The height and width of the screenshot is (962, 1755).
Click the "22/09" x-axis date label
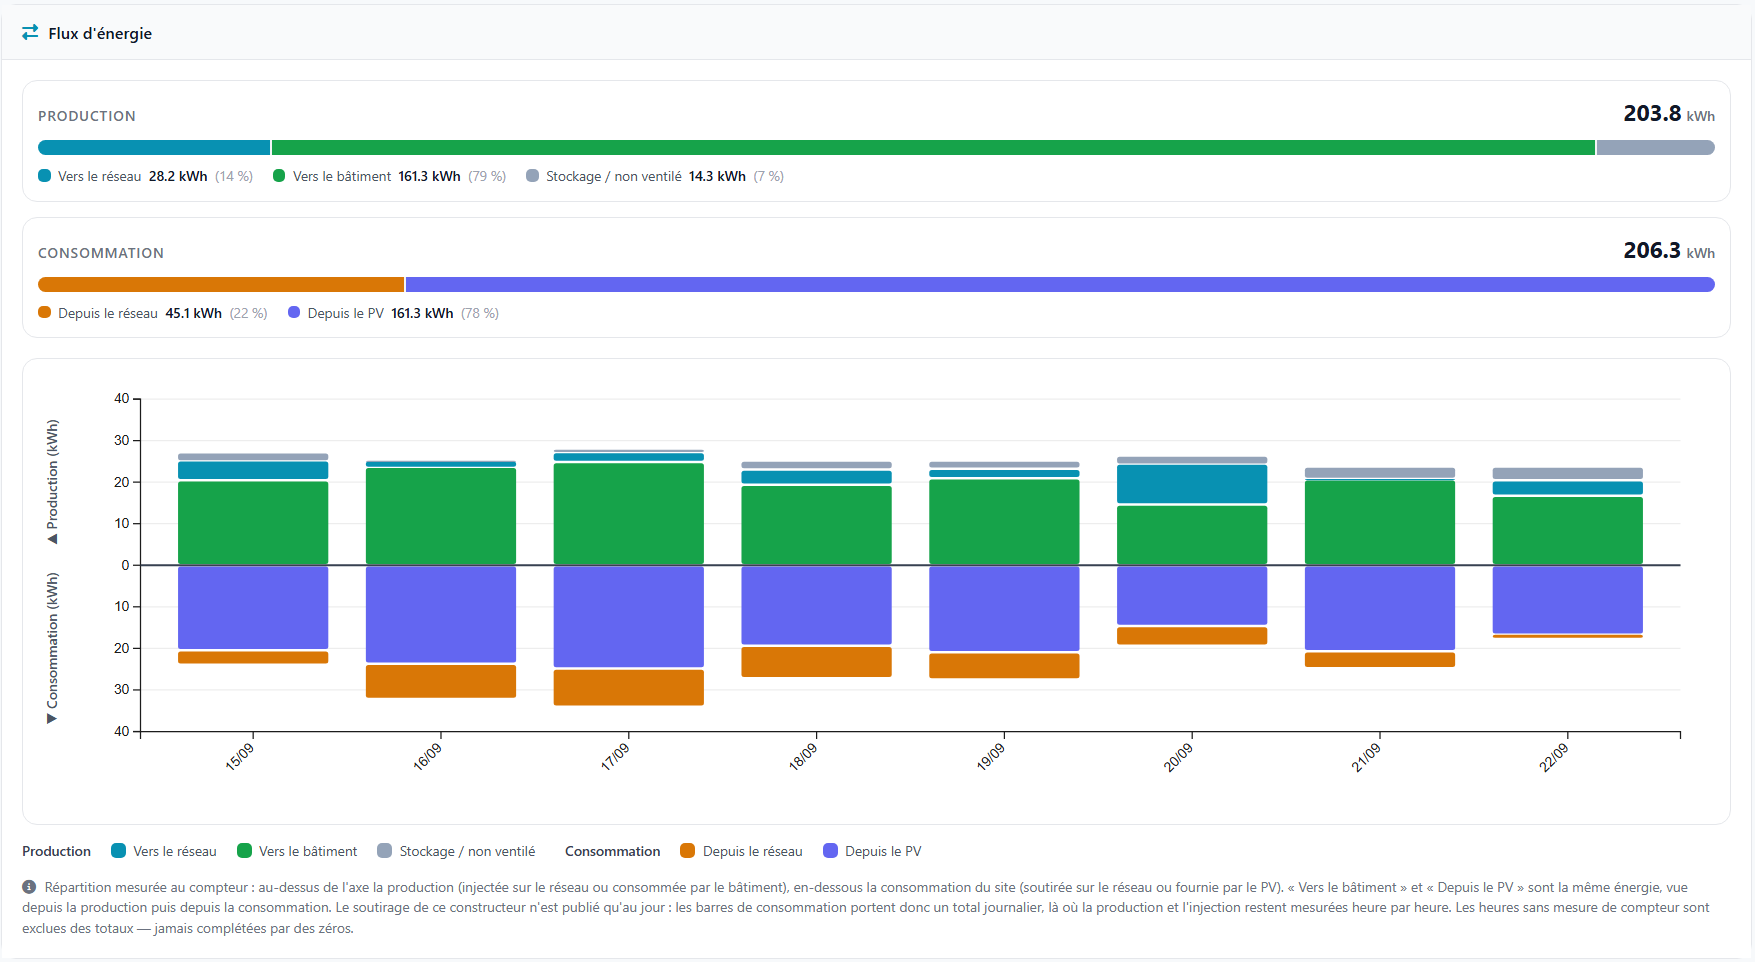[1555, 757]
